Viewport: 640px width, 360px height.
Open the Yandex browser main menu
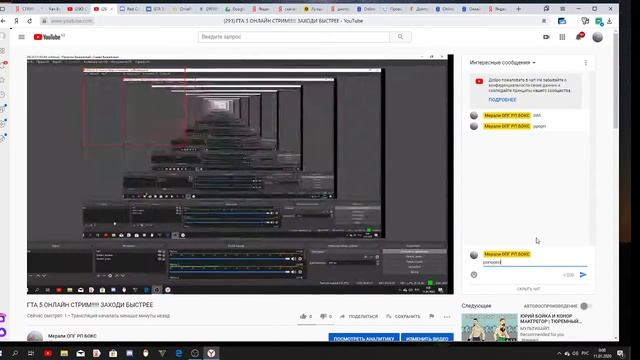[562, 9]
